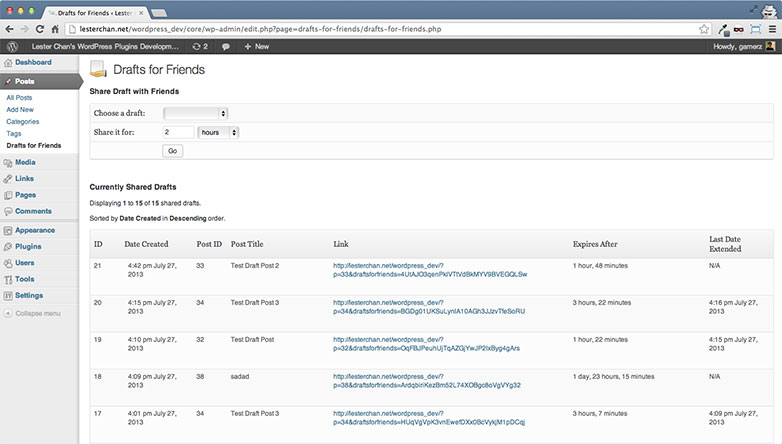Sort by the ID column header

[98, 244]
